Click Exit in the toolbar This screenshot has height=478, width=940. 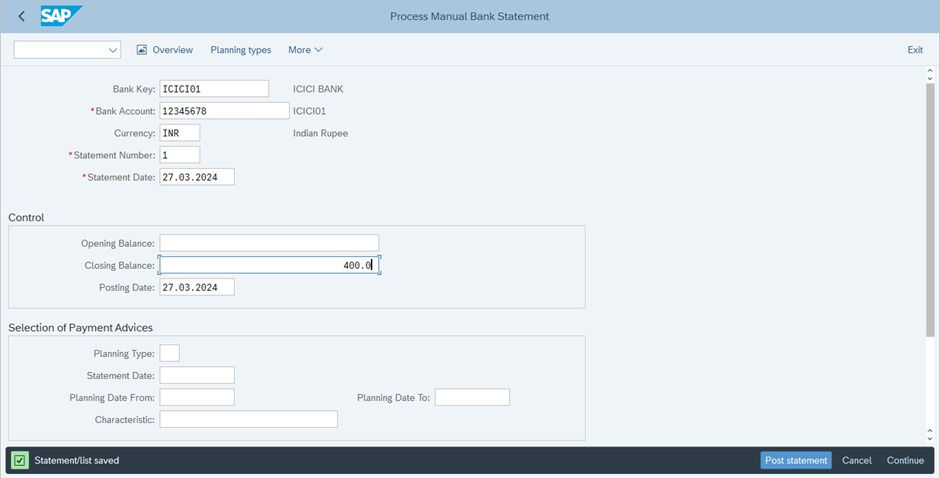coord(915,50)
